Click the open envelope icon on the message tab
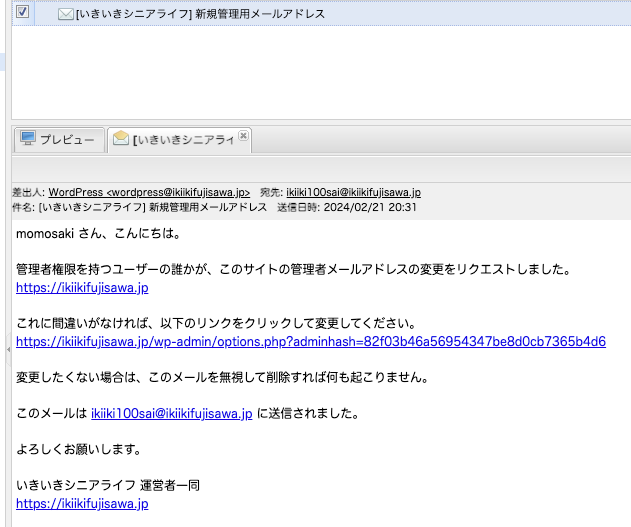 (x=121, y=138)
